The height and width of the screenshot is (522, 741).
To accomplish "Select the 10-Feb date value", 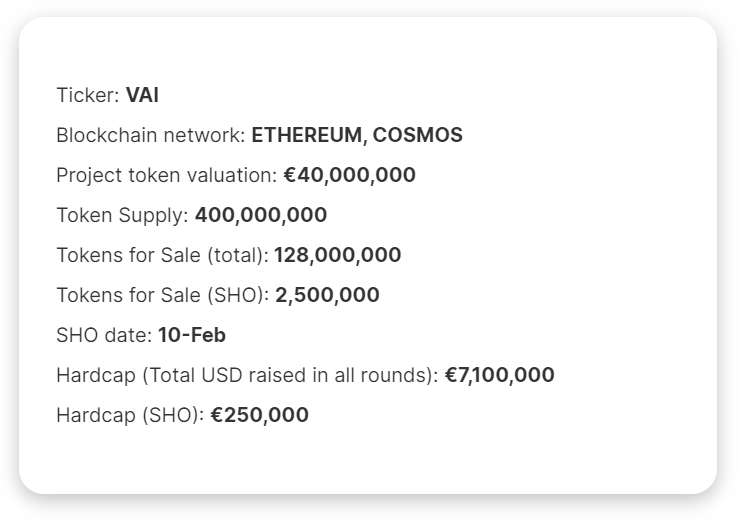I will point(192,335).
